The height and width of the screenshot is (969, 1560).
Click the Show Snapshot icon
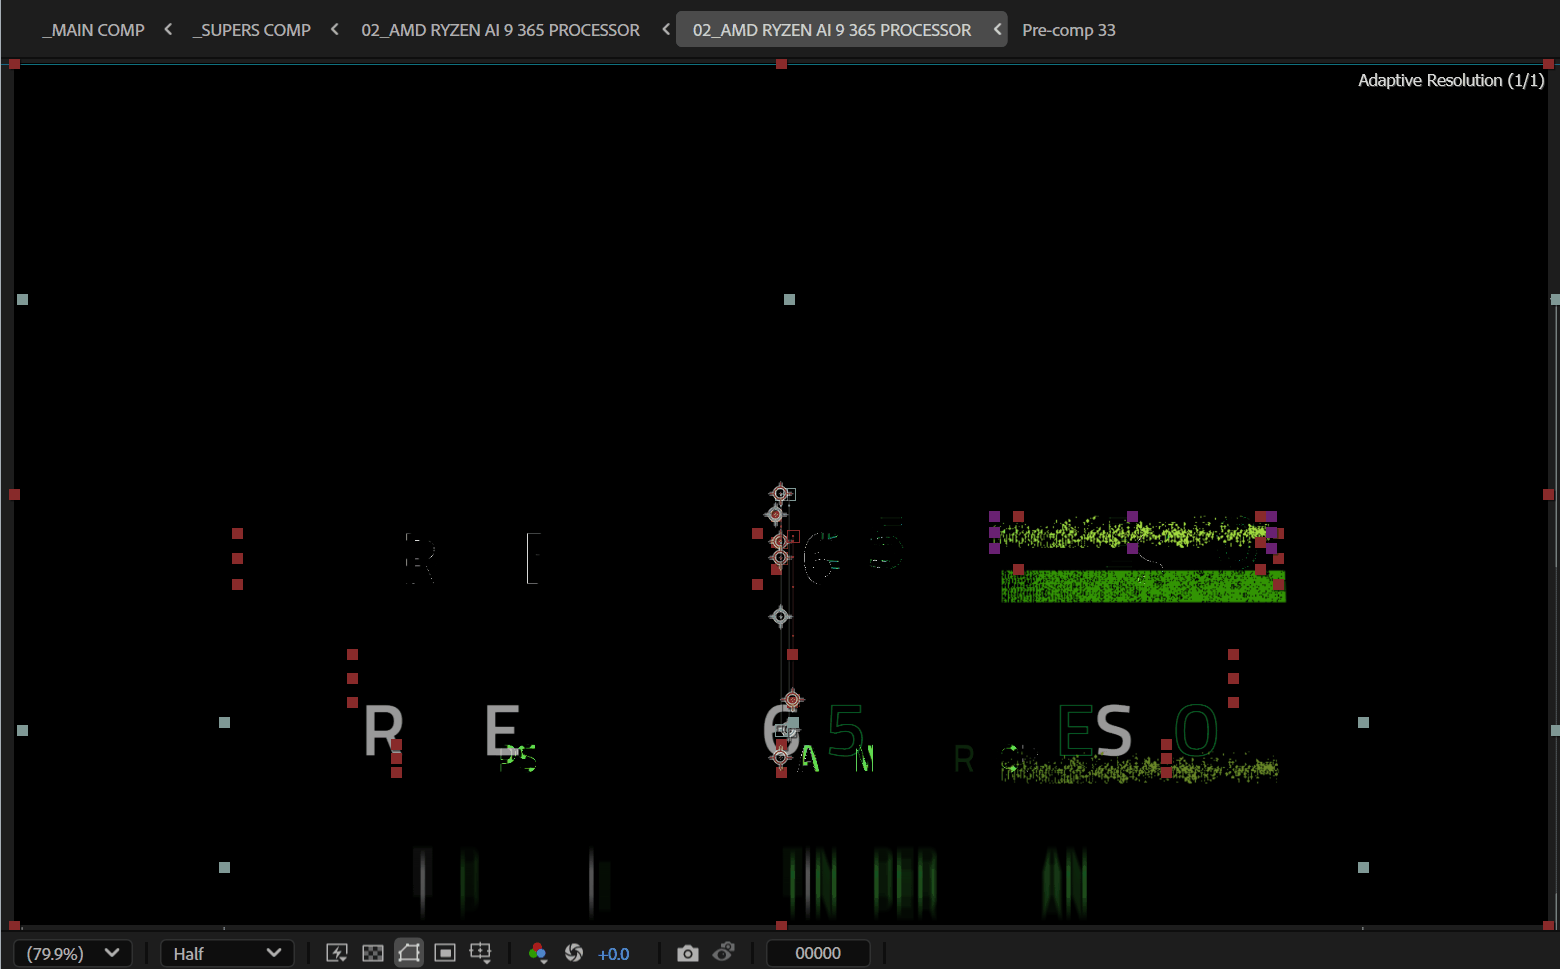pyautogui.click(x=724, y=952)
